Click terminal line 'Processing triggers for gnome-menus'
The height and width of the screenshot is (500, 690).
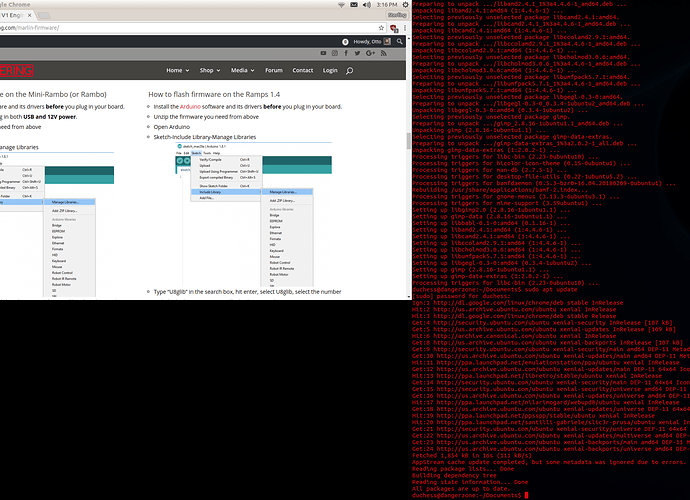516,196
